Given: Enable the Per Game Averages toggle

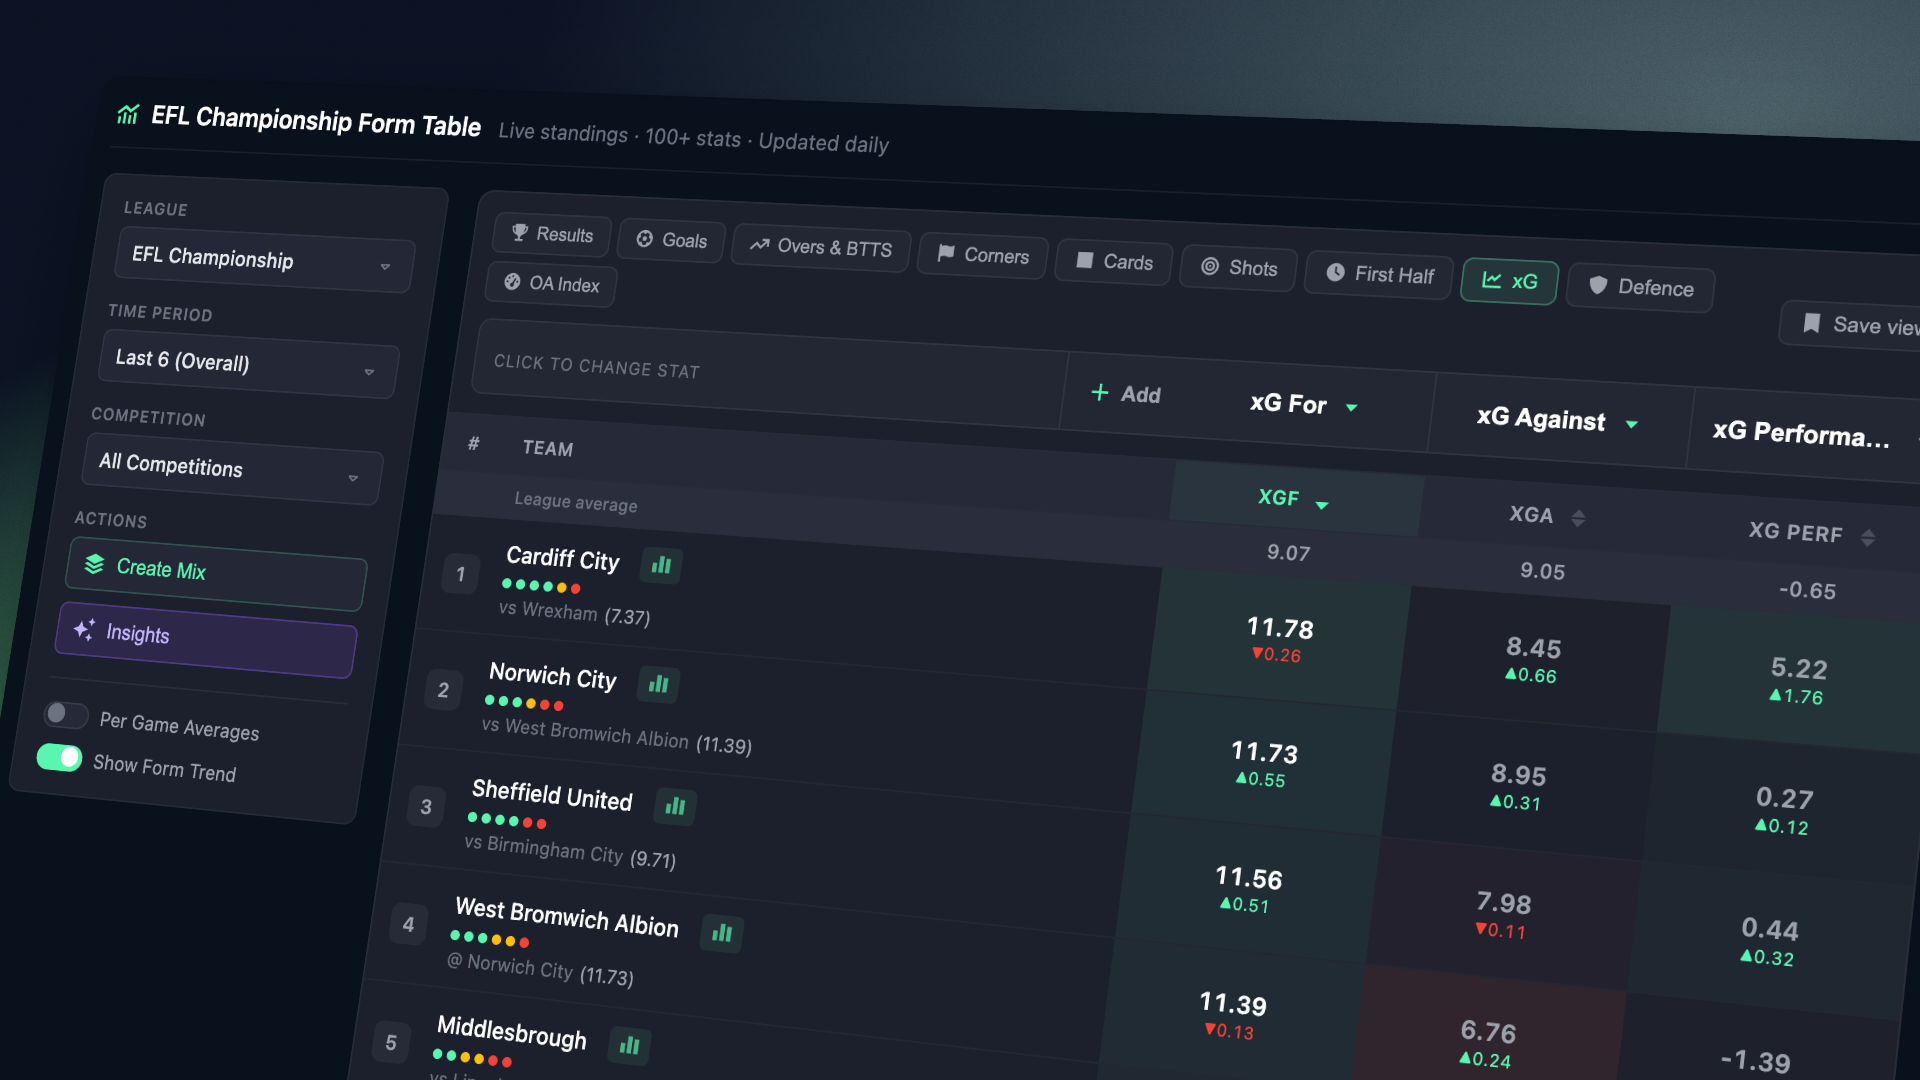Looking at the screenshot, I should tap(66, 714).
